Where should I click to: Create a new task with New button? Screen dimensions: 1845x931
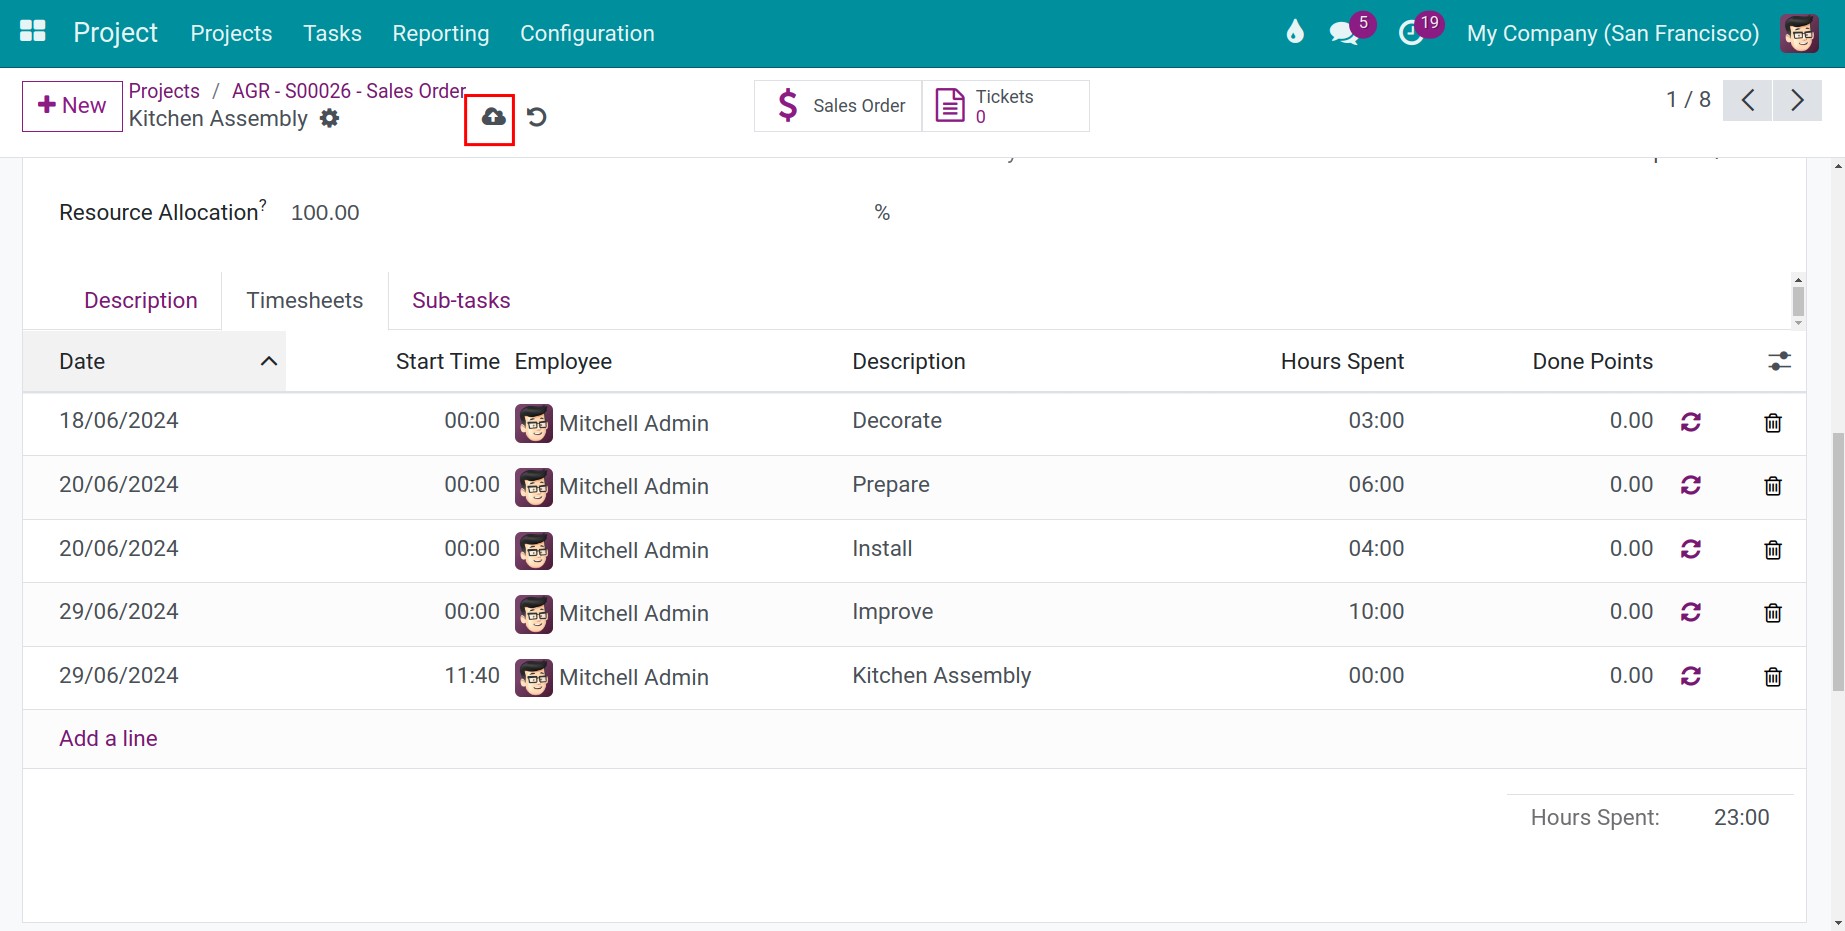tap(72, 106)
